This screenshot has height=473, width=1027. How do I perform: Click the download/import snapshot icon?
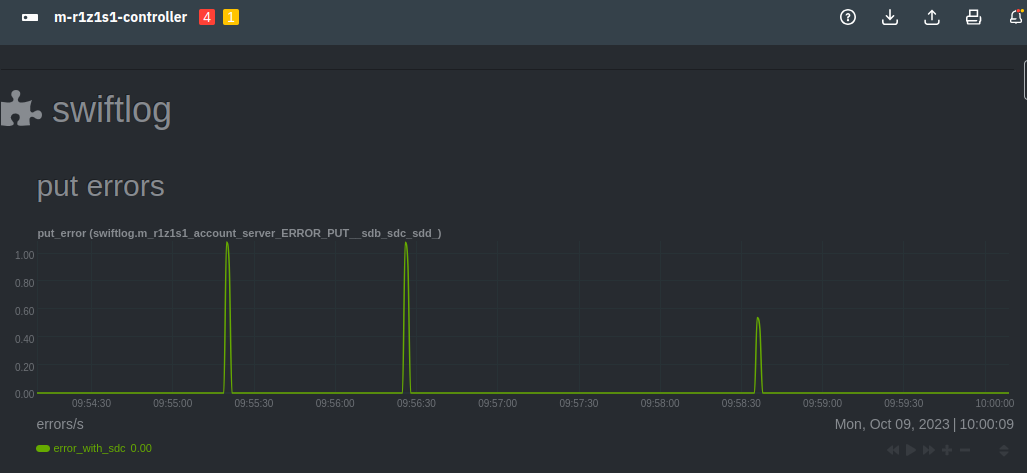coord(890,17)
